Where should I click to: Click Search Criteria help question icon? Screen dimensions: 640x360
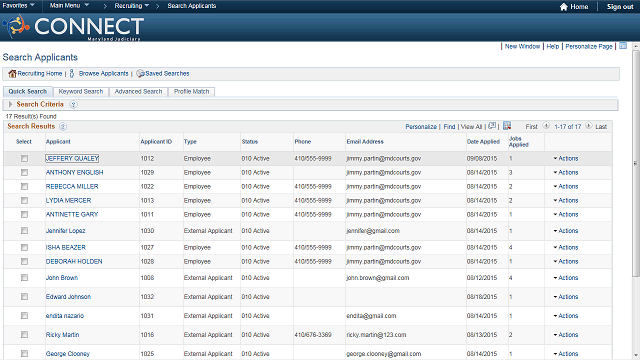tap(73, 104)
